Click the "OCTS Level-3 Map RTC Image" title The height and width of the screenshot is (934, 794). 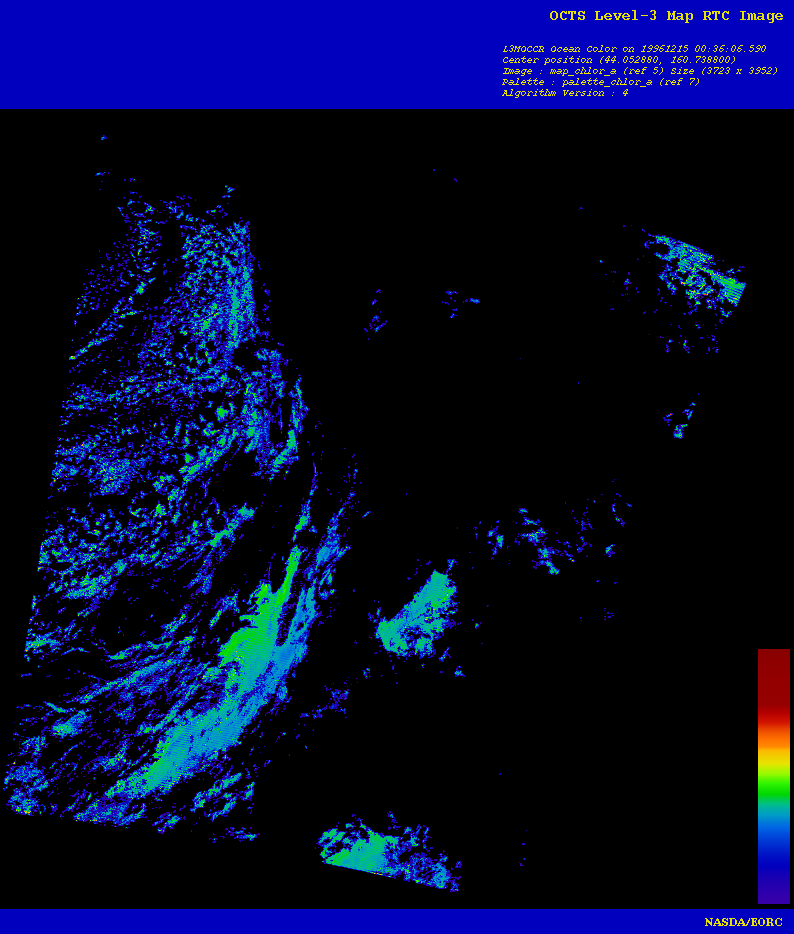[666, 16]
